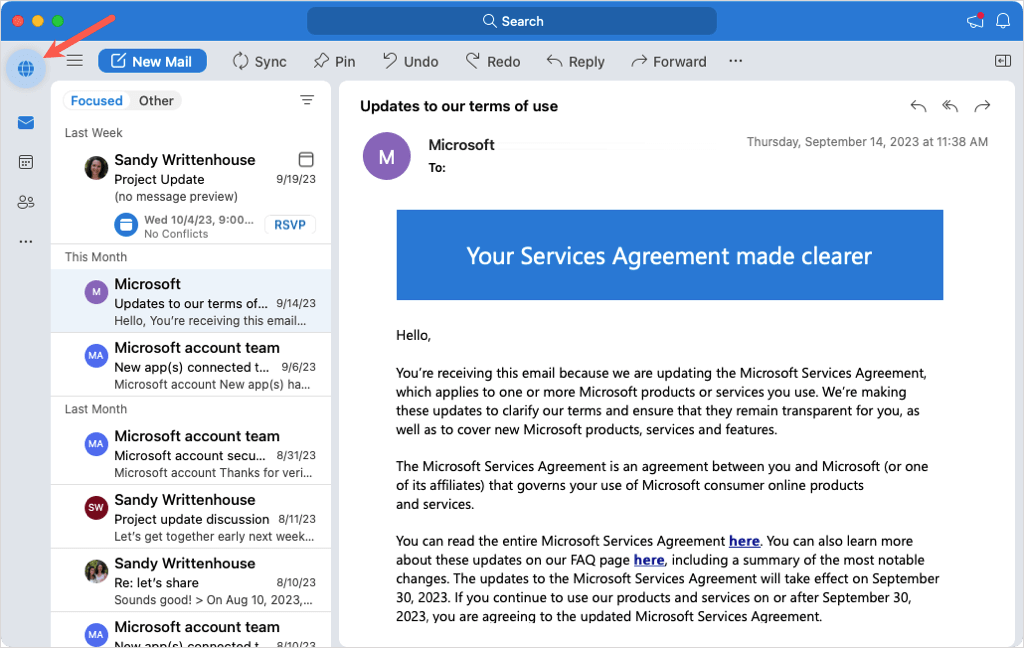
Task: Compose a message with New Mail
Action: point(152,61)
